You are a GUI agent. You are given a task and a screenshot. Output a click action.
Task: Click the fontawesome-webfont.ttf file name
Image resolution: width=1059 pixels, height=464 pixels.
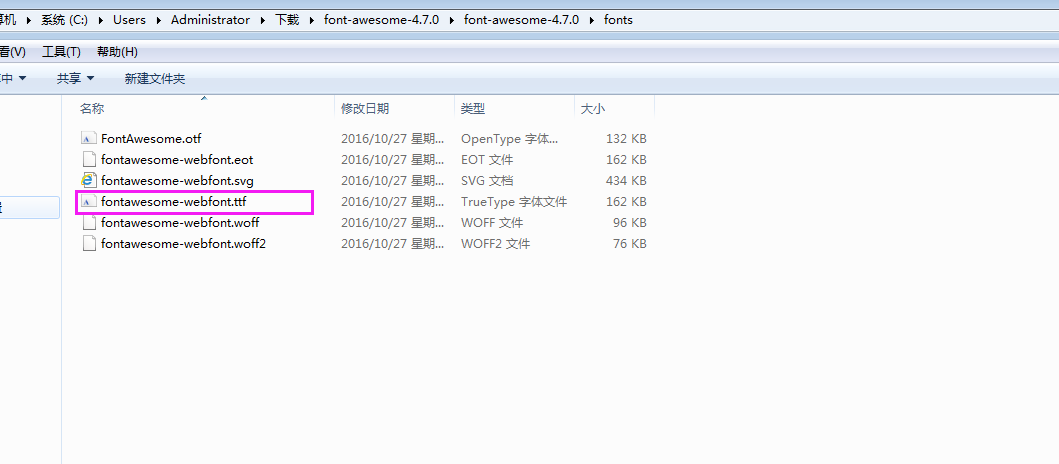point(175,201)
